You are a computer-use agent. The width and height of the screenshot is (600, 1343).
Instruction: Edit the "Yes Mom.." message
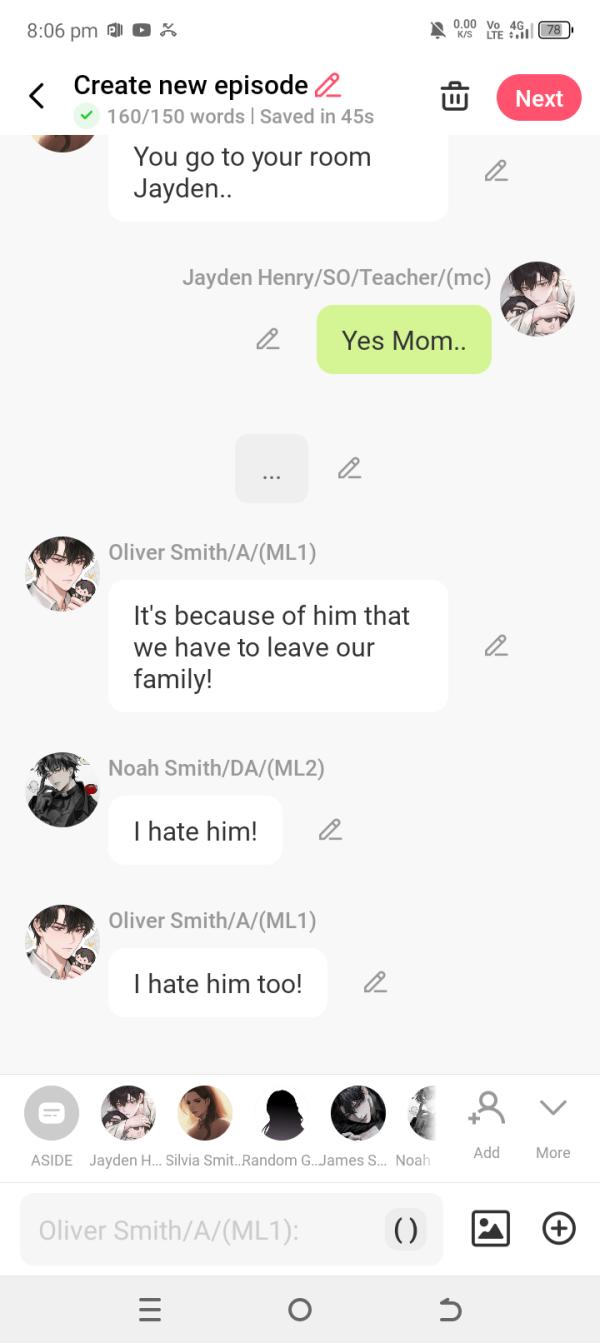click(x=267, y=340)
